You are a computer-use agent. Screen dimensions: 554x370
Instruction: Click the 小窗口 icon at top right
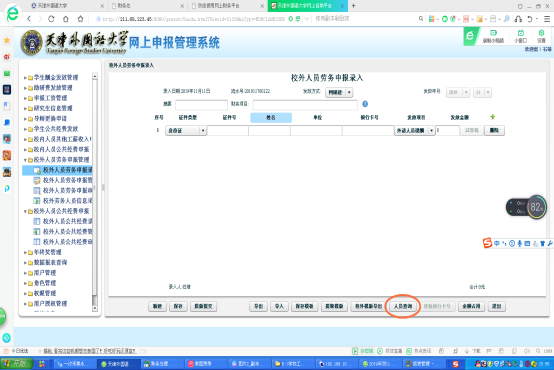pyautogui.click(x=520, y=36)
